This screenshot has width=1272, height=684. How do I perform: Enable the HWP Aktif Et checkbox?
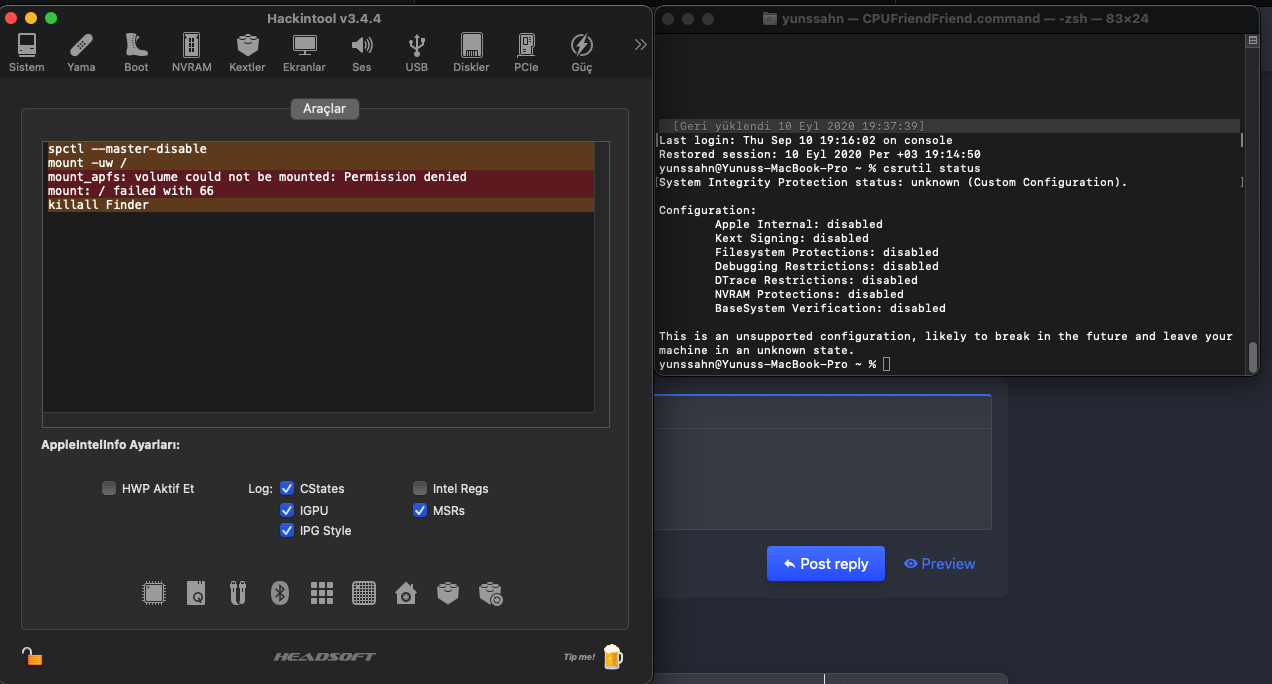pos(108,489)
